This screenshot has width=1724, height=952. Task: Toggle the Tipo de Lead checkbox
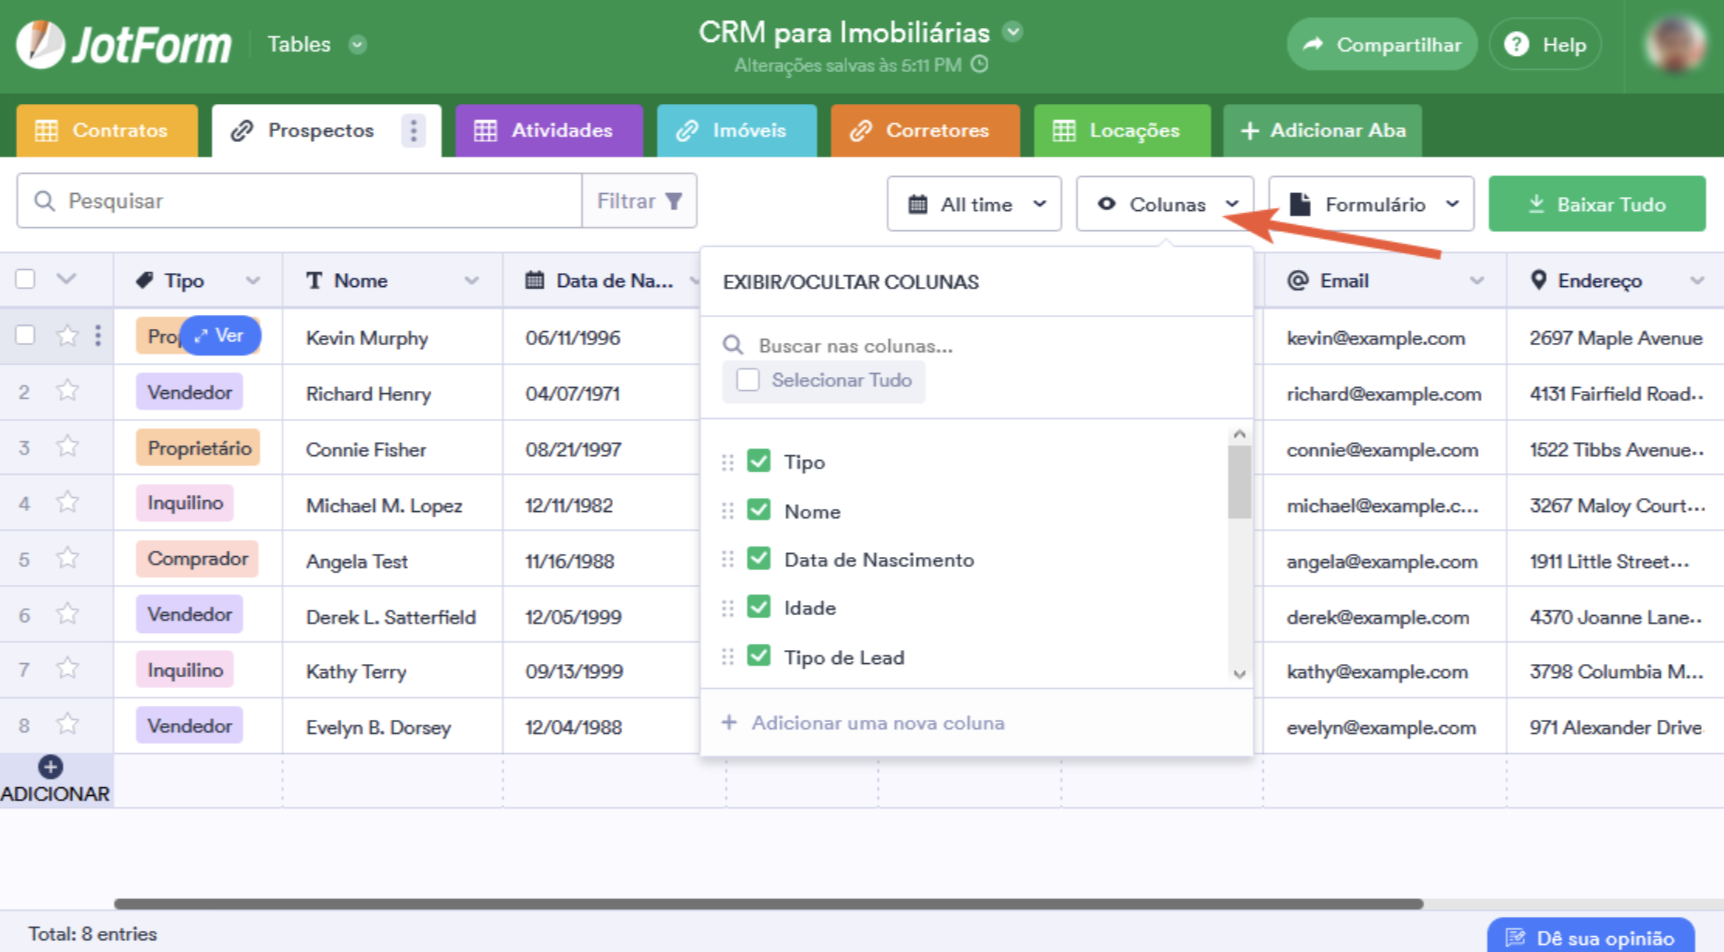pyautogui.click(x=759, y=656)
